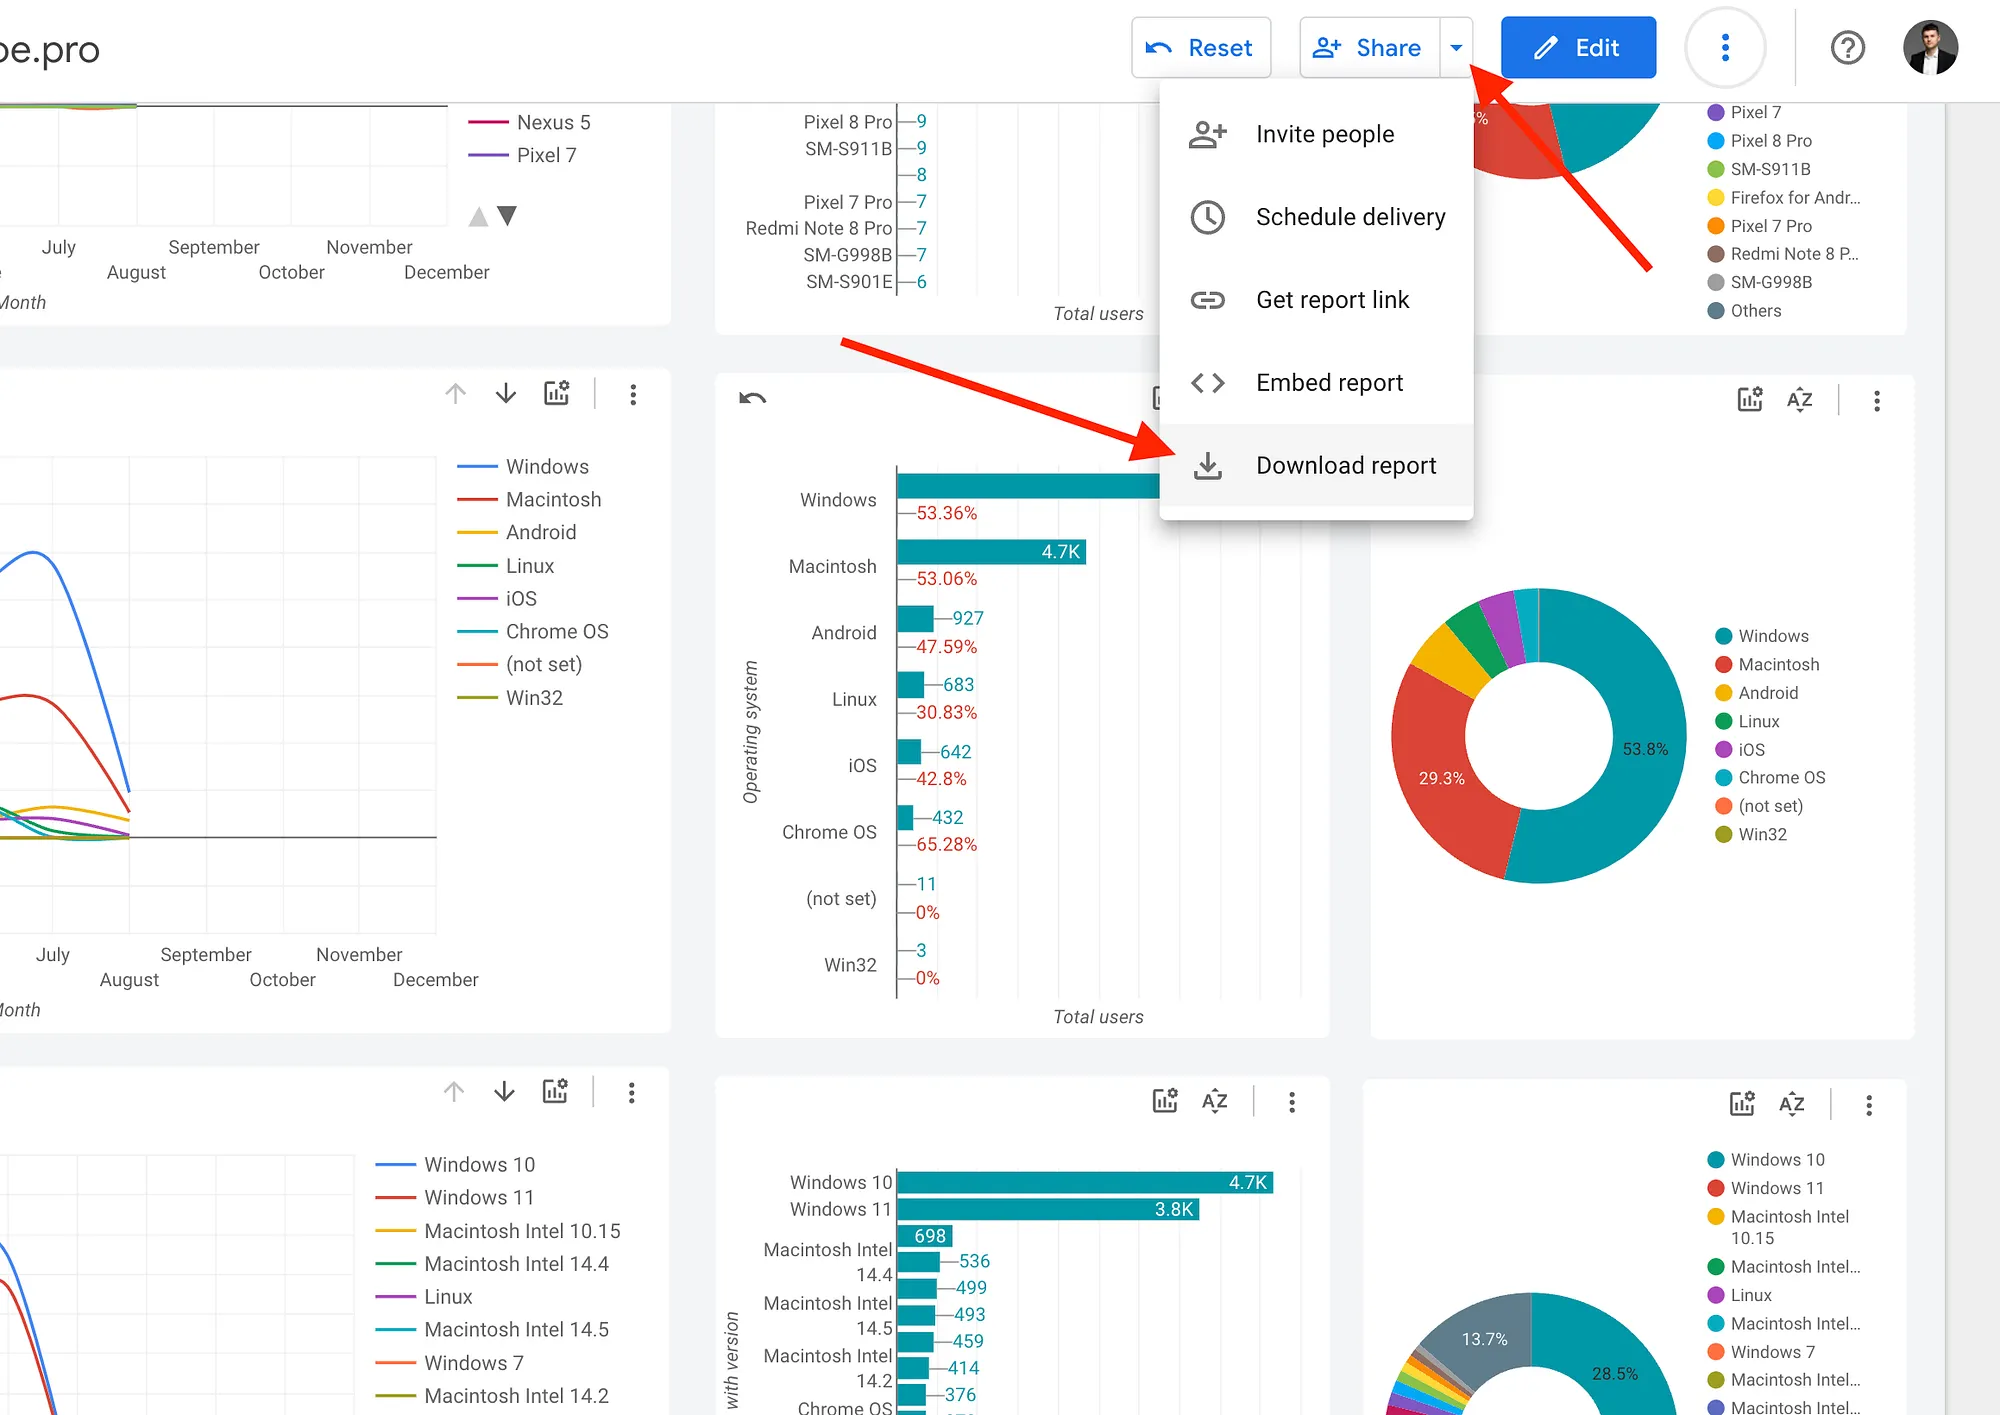Click sort ascending arrow on OS line chart
Image resolution: width=2000 pixels, height=1415 pixels.
[x=455, y=394]
